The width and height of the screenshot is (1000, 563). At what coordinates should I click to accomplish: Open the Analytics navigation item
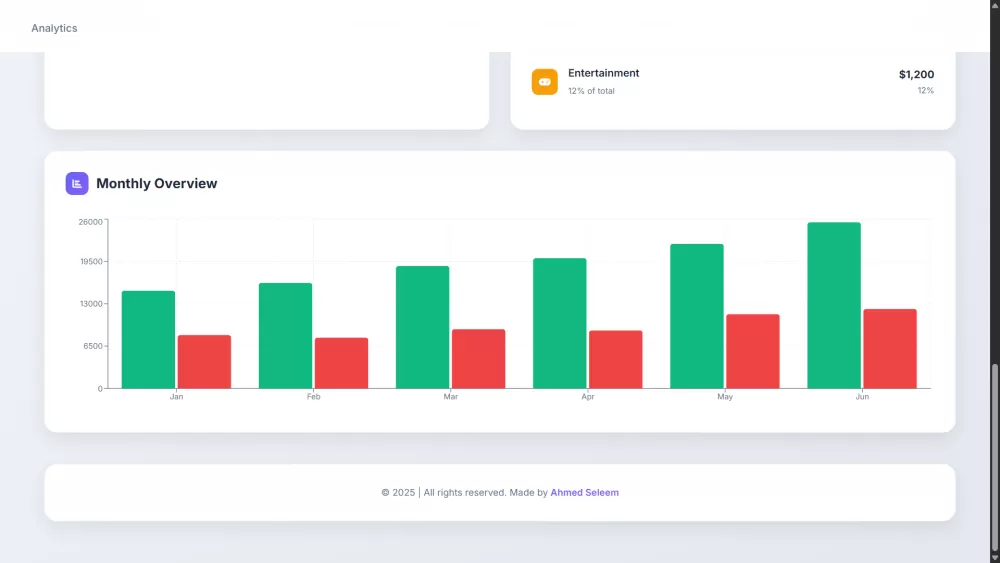tap(54, 28)
